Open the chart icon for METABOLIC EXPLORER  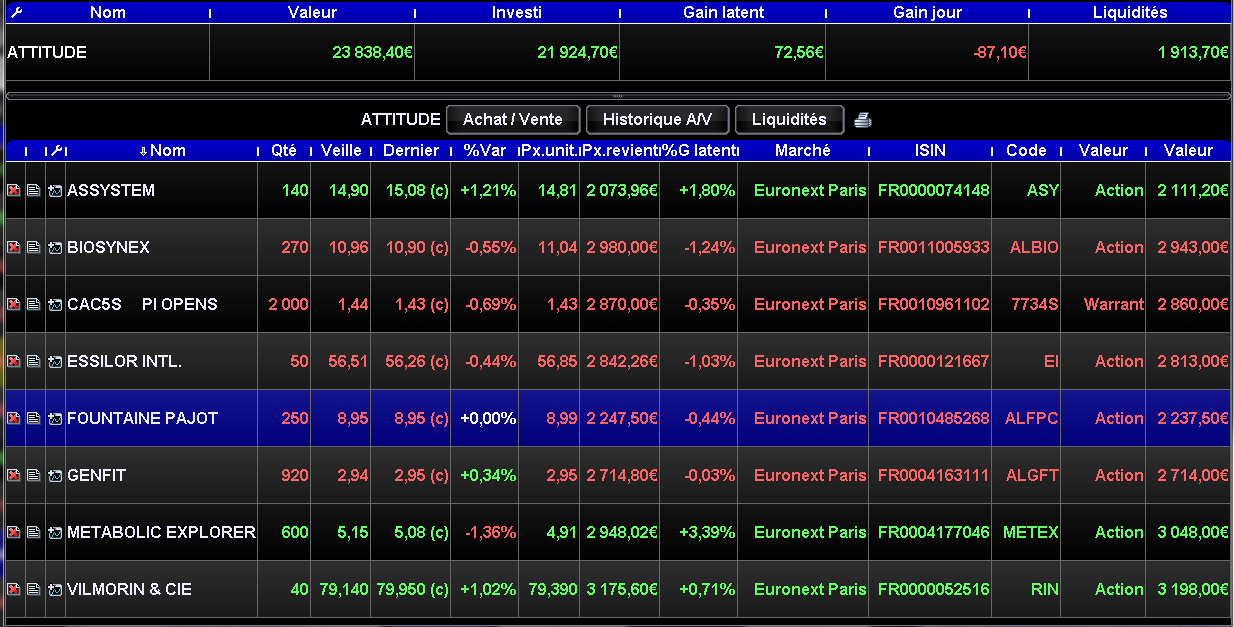[54, 532]
